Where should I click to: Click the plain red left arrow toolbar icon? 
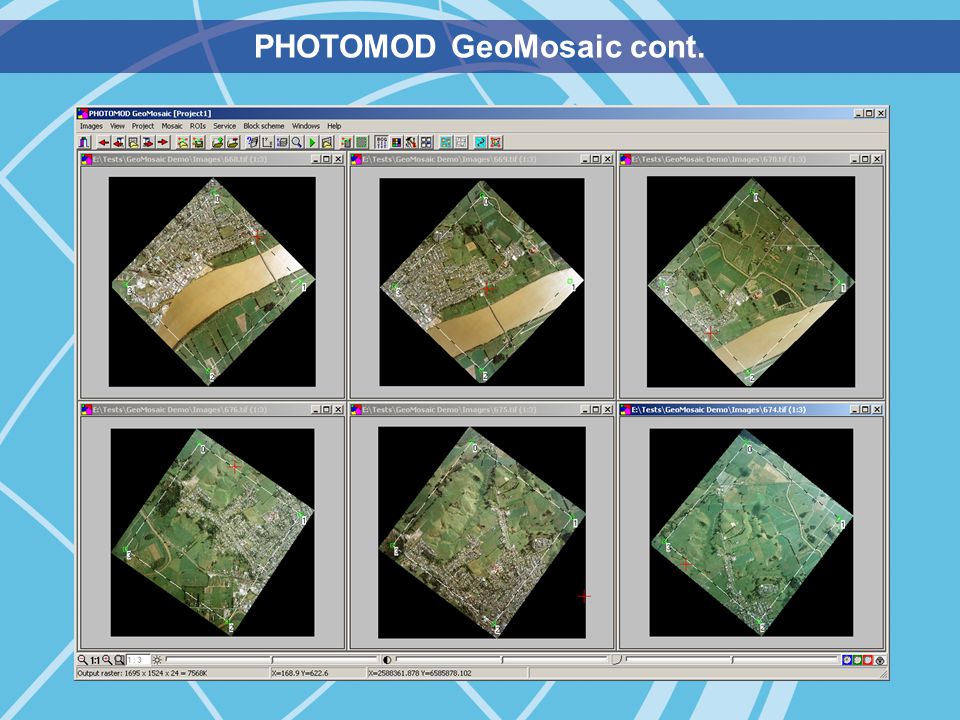pyautogui.click(x=103, y=143)
